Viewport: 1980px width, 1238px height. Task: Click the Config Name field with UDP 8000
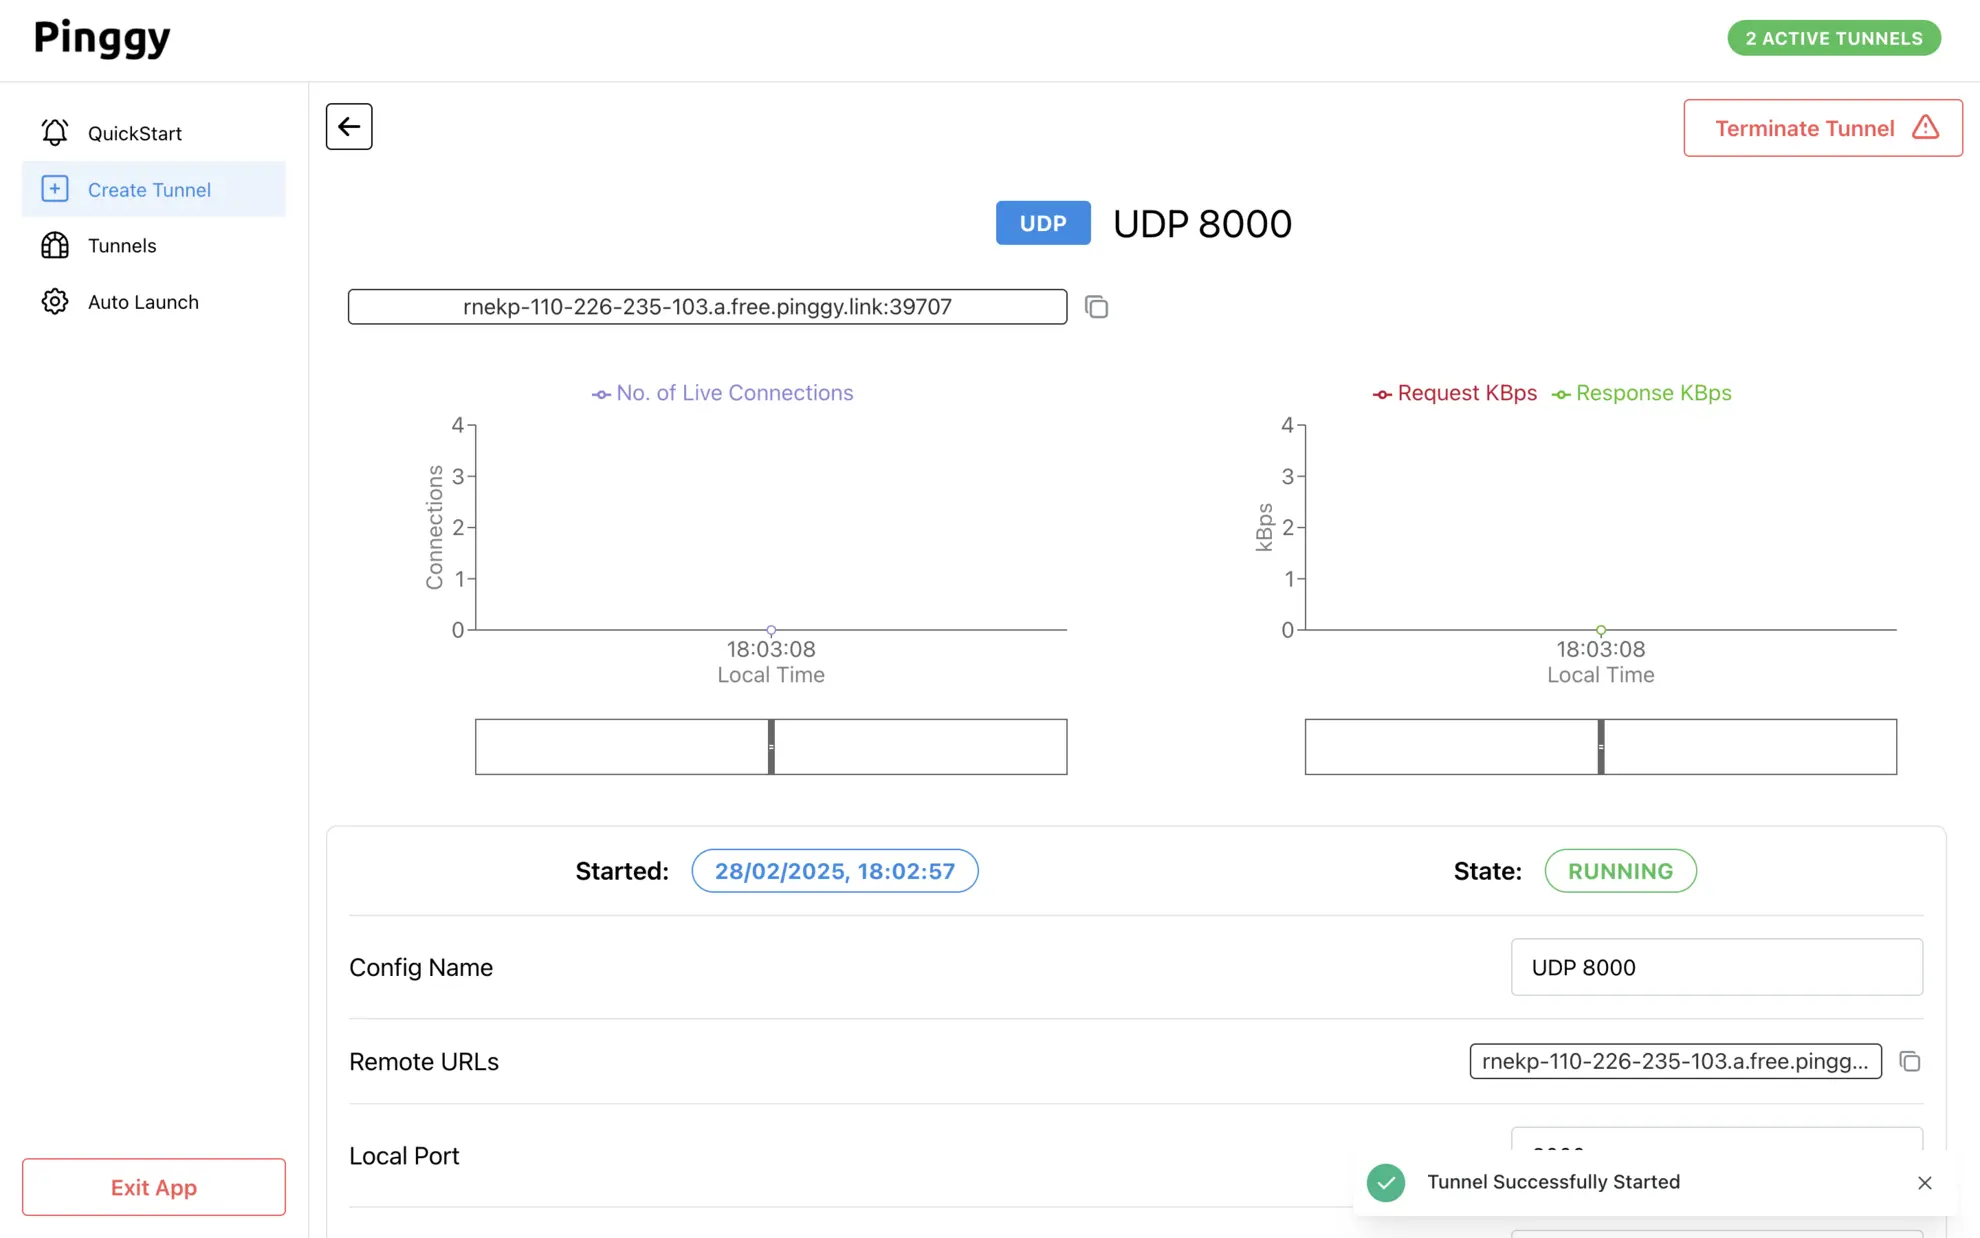point(1717,967)
